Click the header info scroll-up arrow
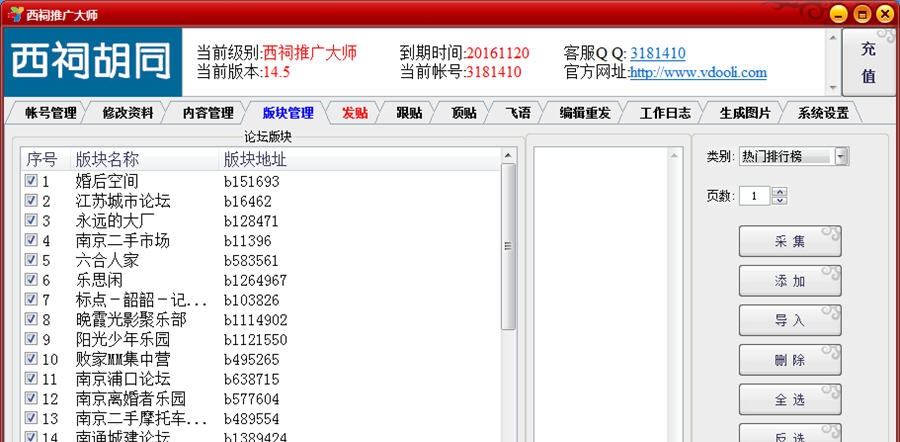Screen dimensions: 900x442 point(833,37)
